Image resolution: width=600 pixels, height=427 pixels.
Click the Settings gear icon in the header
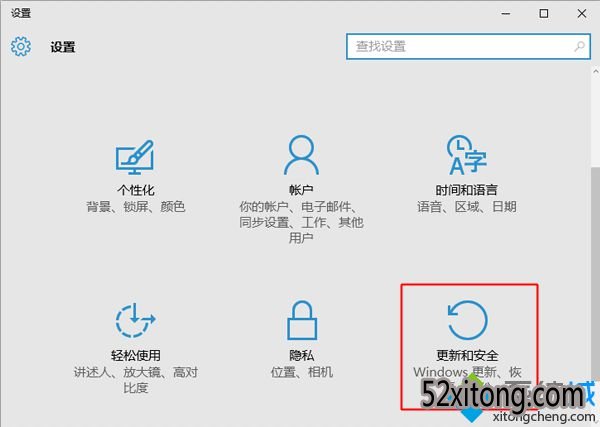click(21, 47)
